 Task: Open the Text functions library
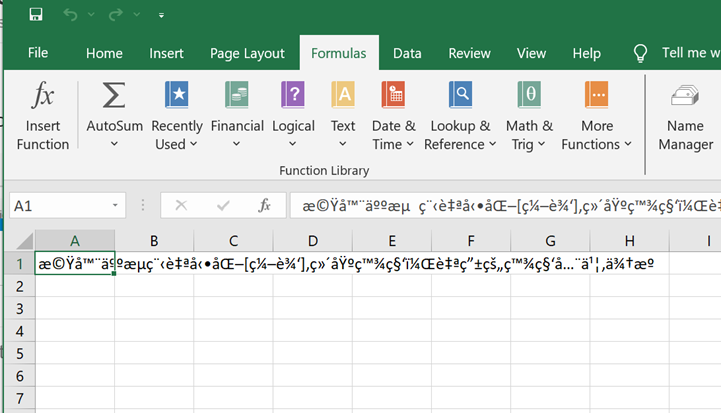(343, 97)
